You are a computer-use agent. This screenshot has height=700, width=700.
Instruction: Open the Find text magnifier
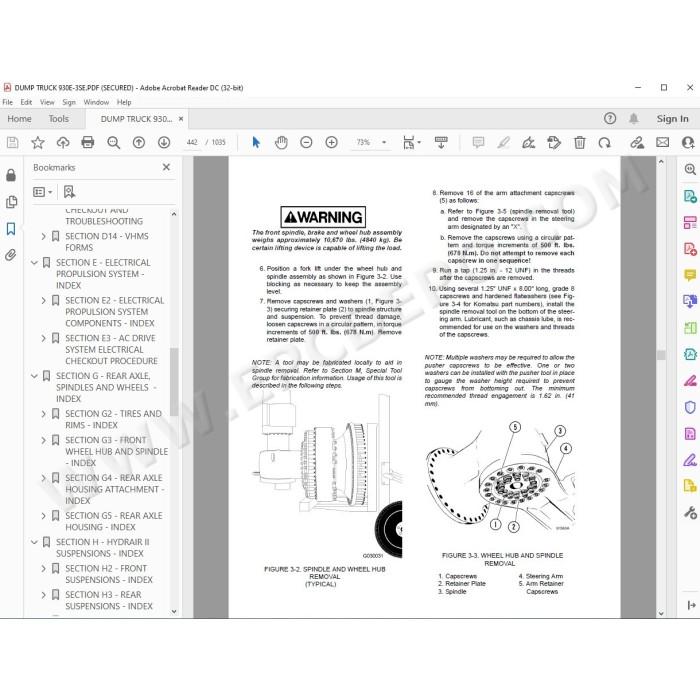click(113, 142)
